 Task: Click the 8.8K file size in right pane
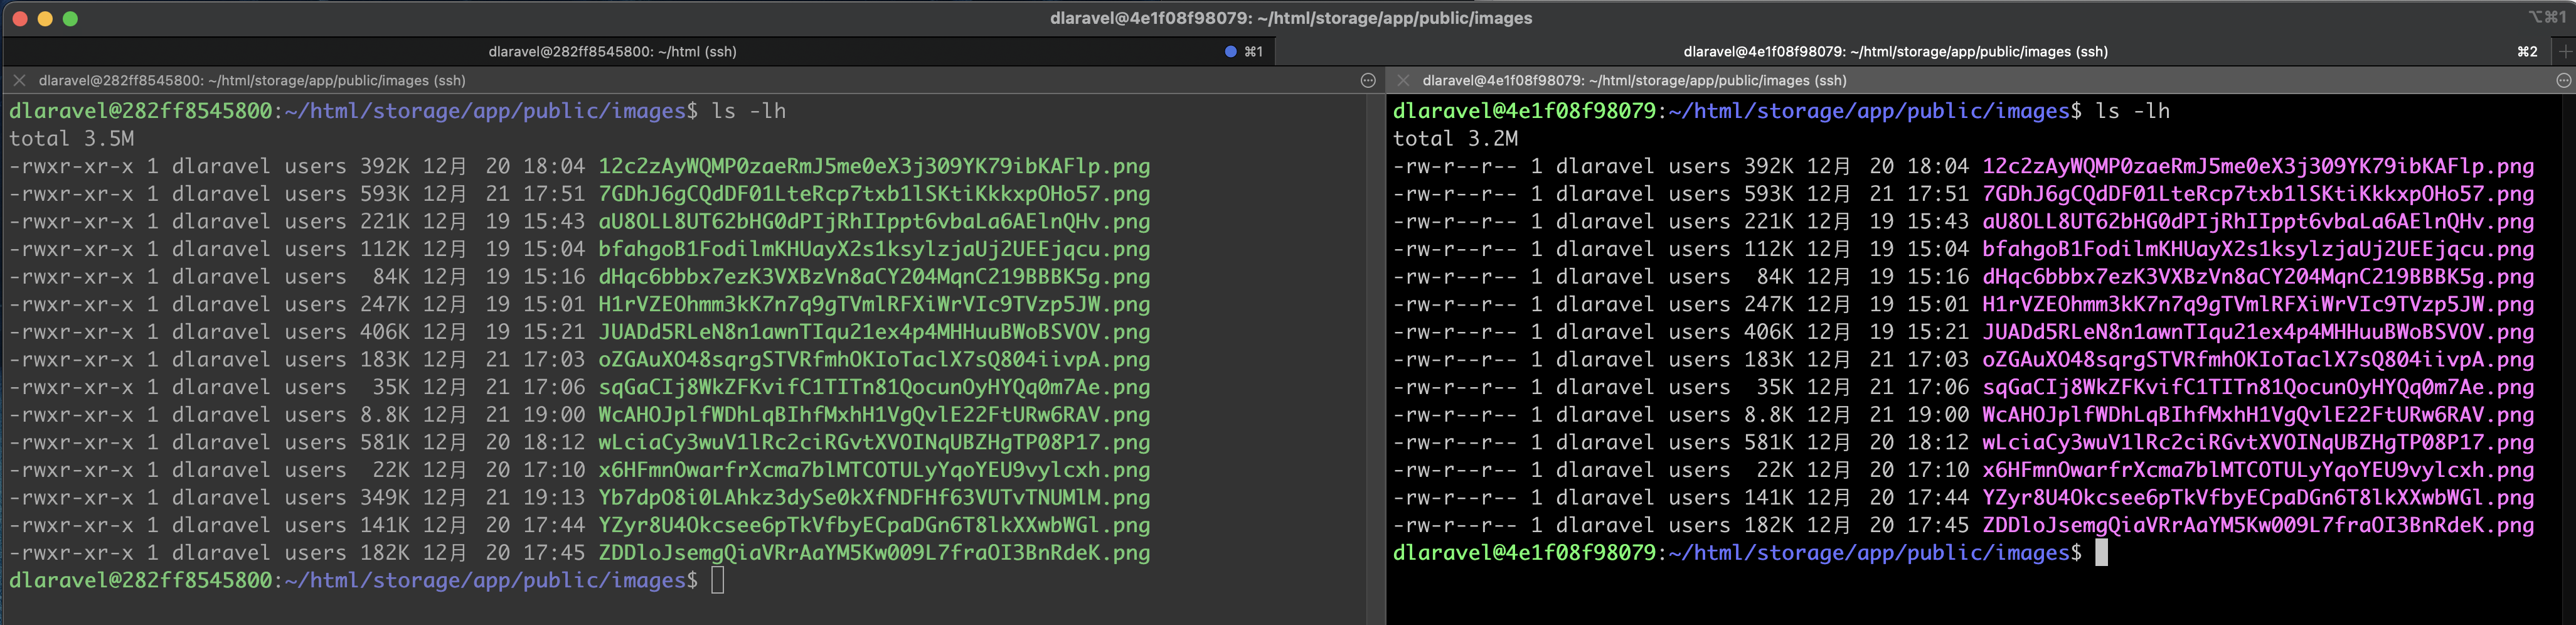click(x=1769, y=415)
